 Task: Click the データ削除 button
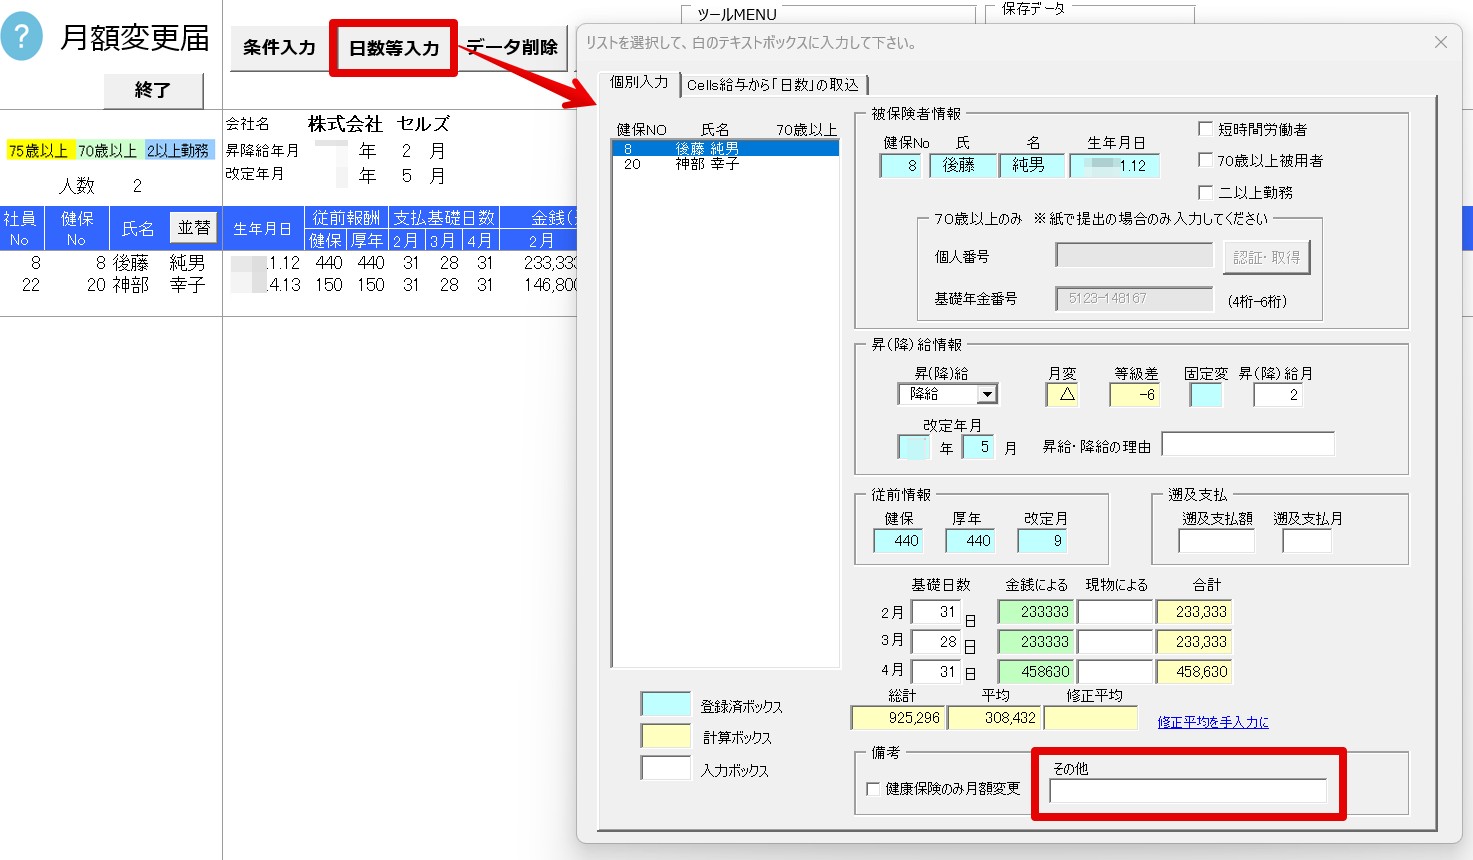pyautogui.click(x=512, y=47)
